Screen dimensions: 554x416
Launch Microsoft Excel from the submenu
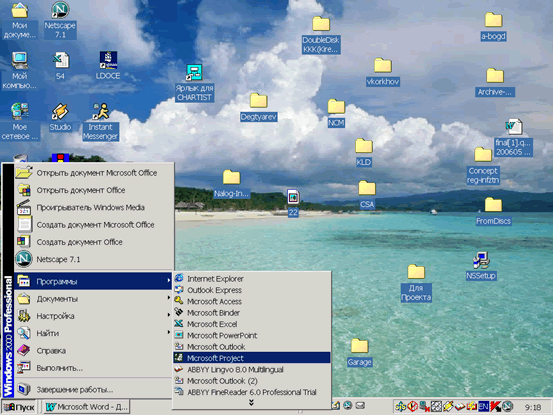coord(252,324)
